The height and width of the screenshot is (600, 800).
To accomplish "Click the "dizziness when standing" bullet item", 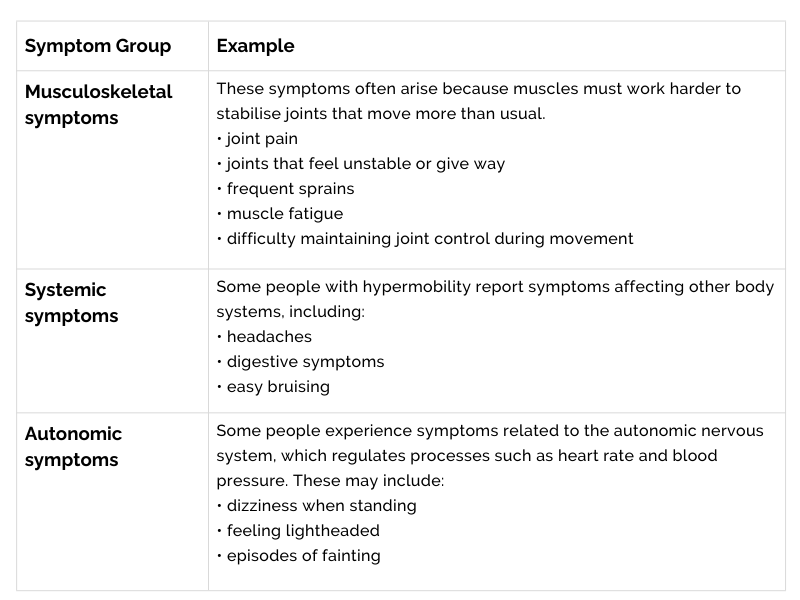I will [x=321, y=506].
